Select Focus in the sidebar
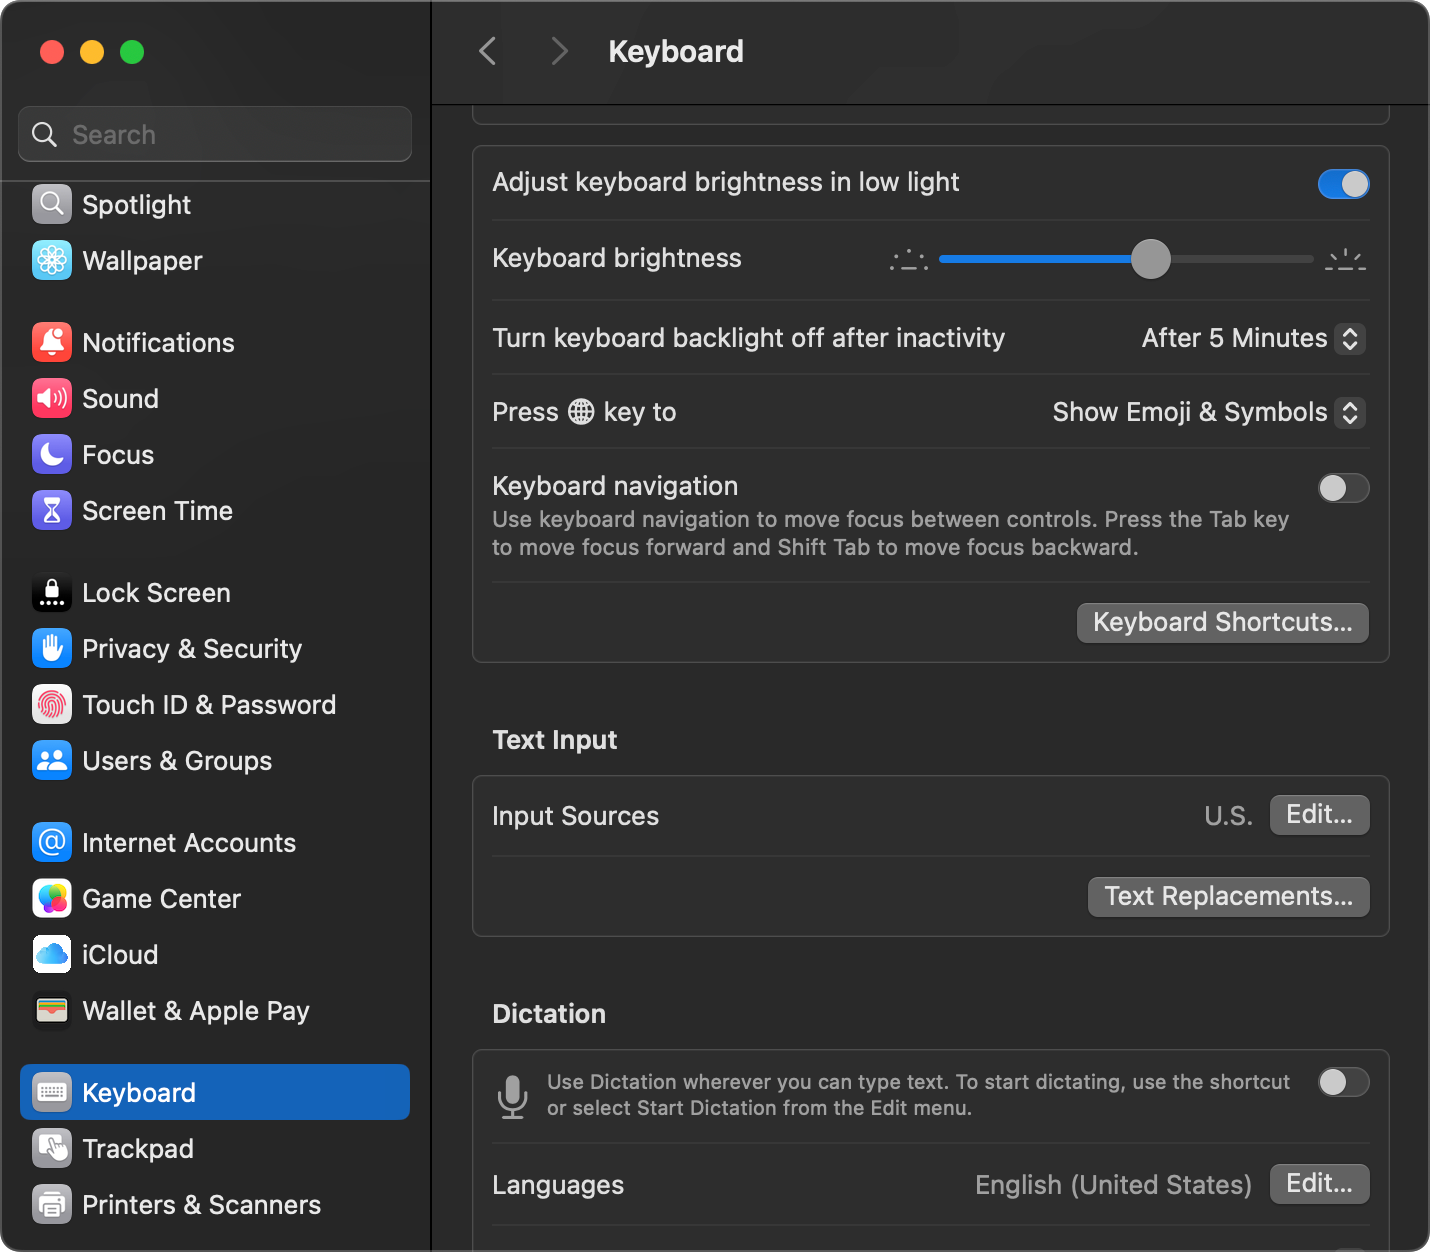Viewport: 1430px width, 1252px height. [x=215, y=454]
